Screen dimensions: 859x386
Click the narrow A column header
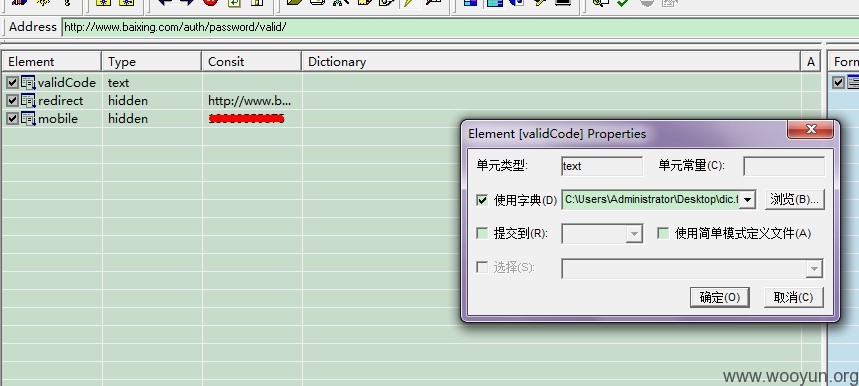[811, 61]
